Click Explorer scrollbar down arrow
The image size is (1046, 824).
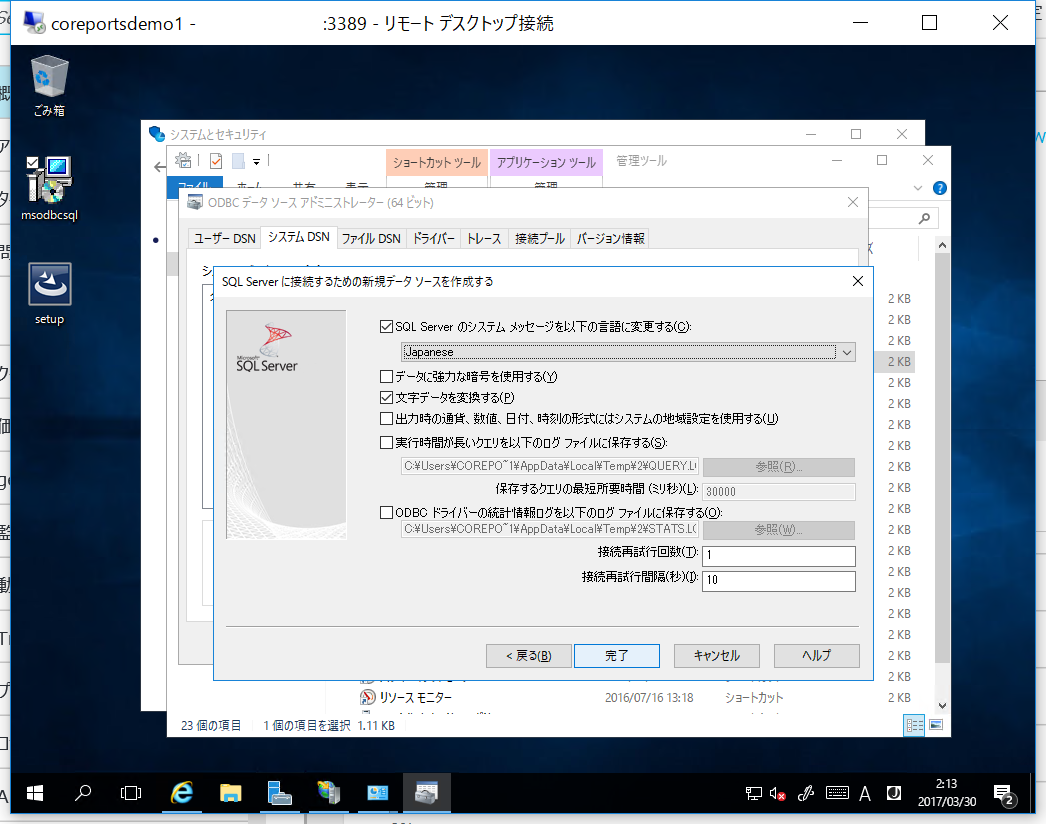click(x=942, y=705)
